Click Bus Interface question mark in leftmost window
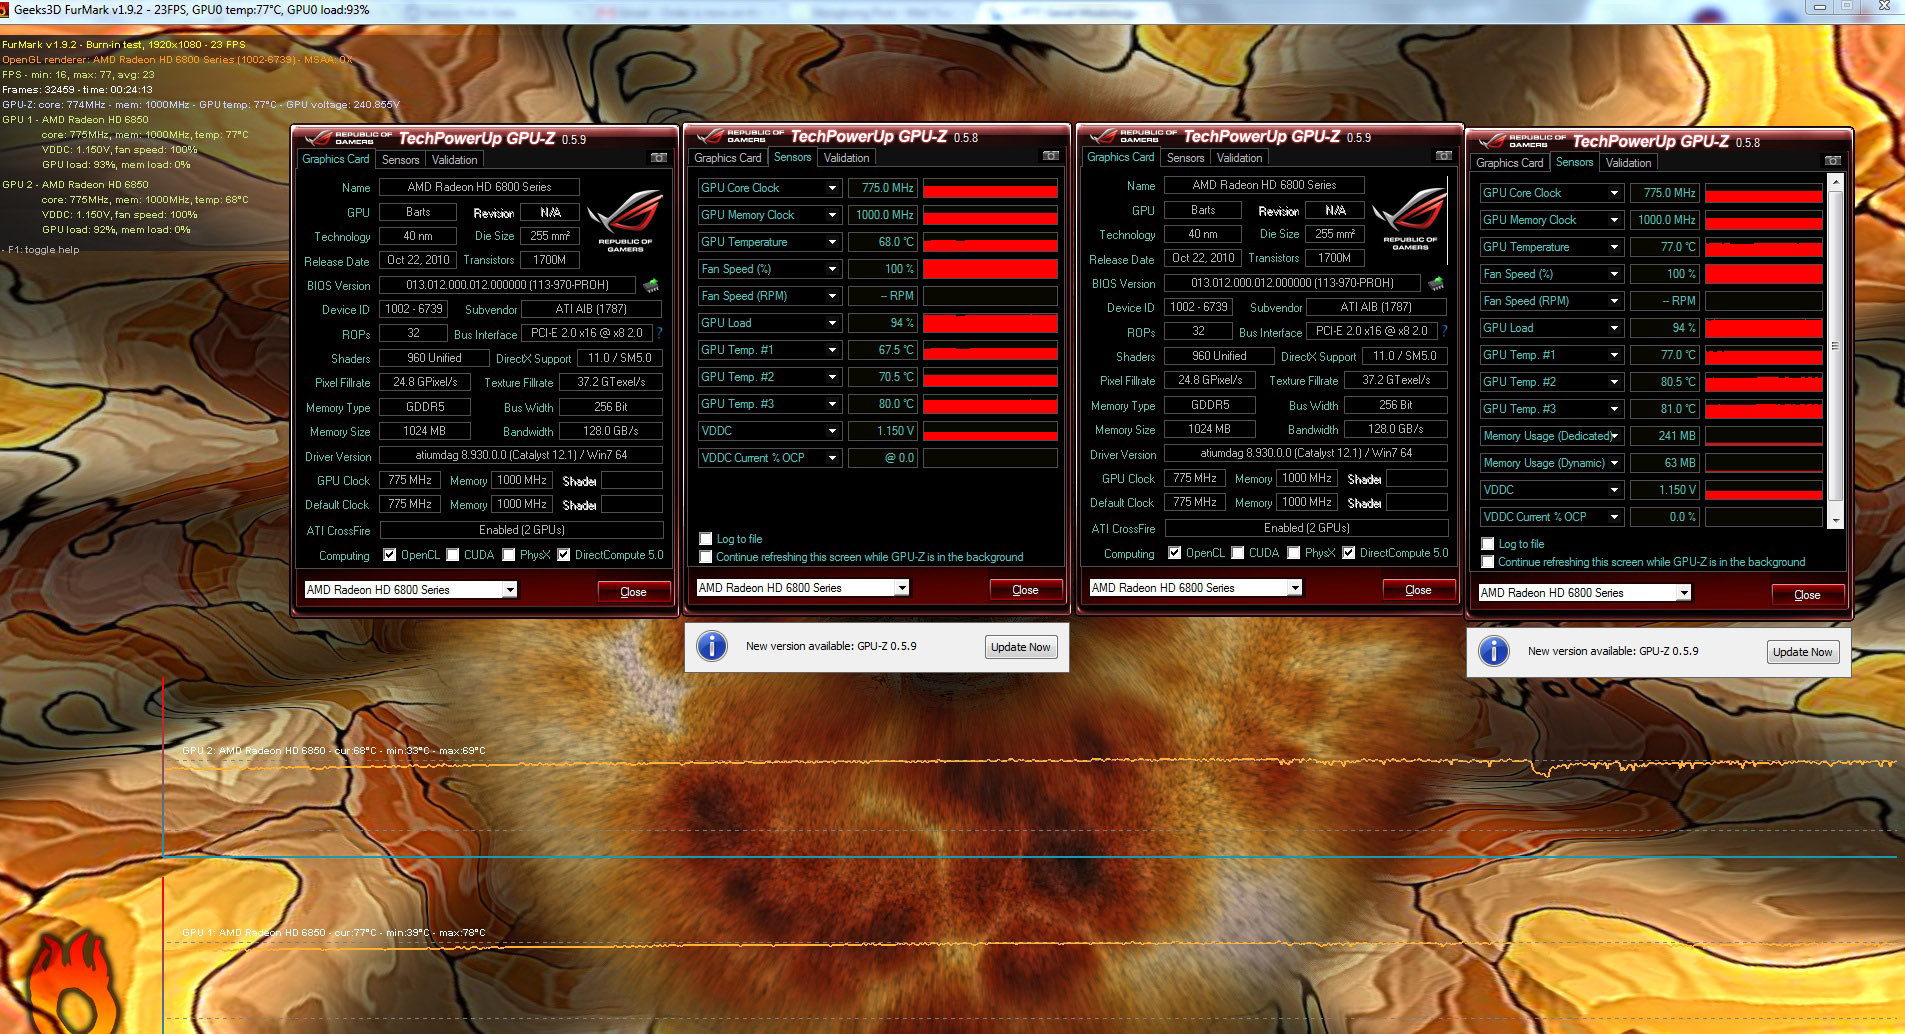 [x=660, y=333]
